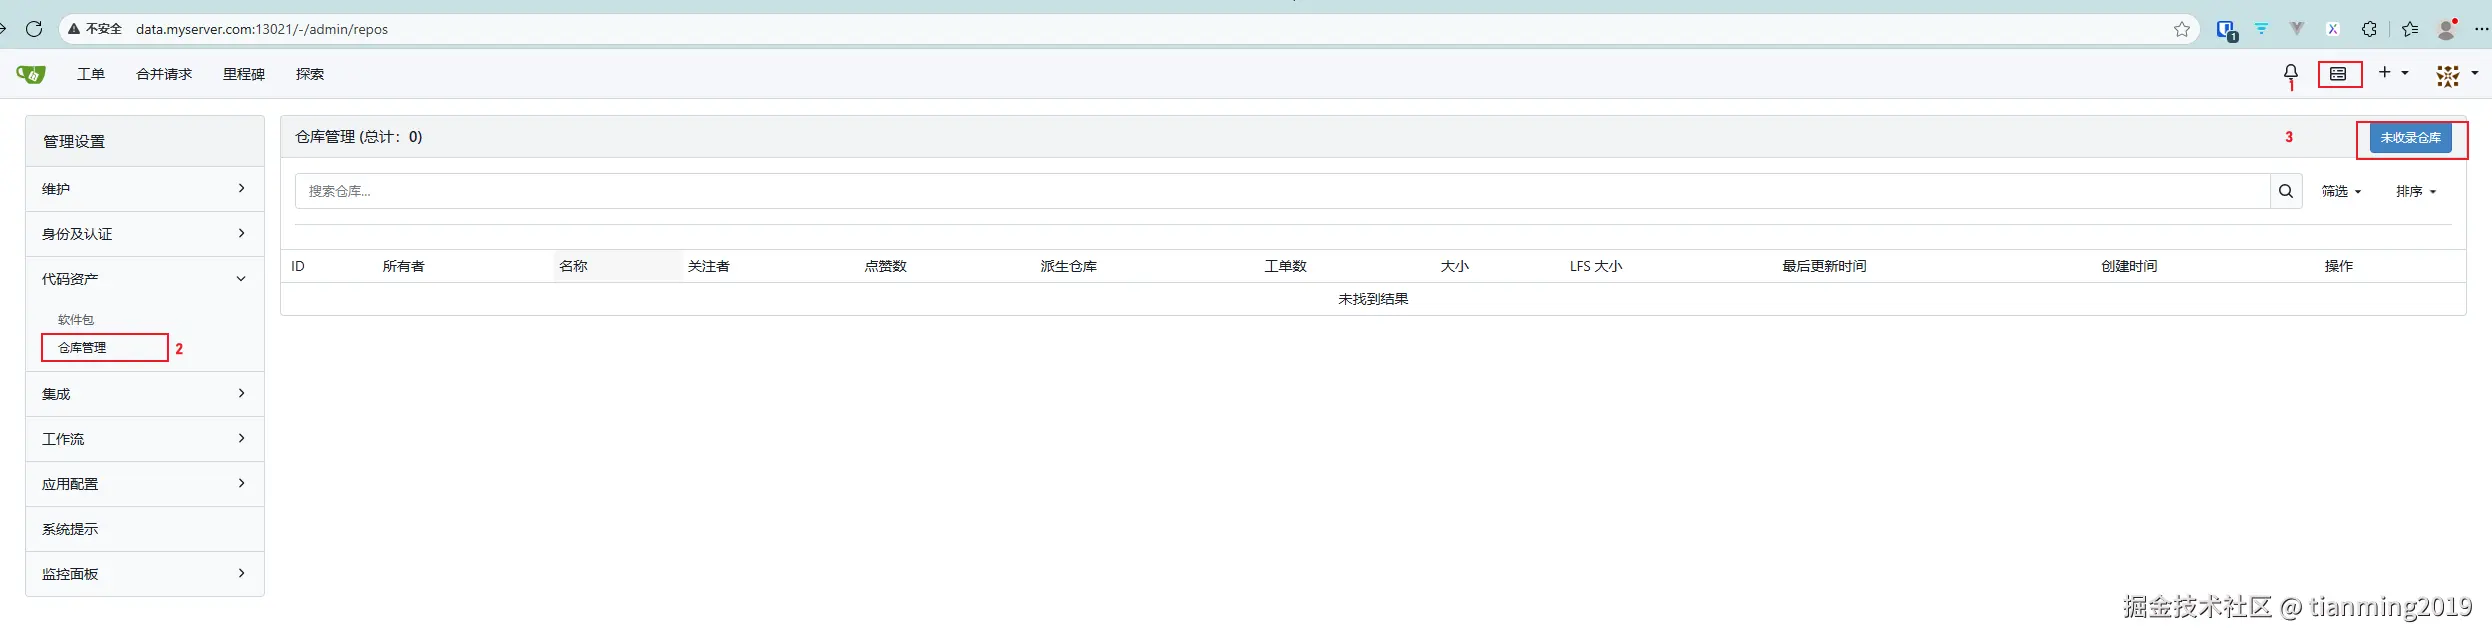
Task: Sort by the 派生仓库 column header
Action: coord(1069,266)
